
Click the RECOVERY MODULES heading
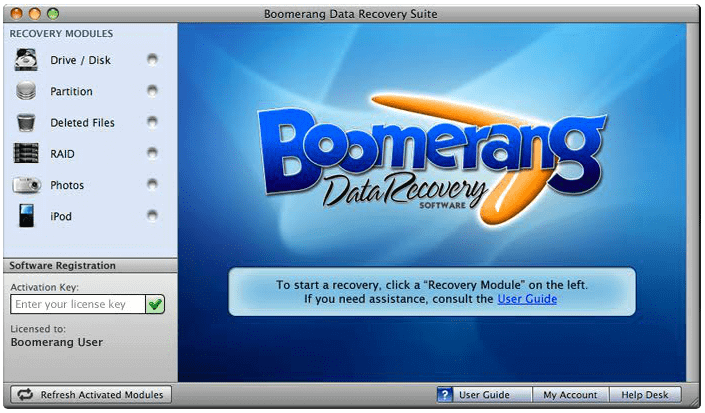tap(61, 34)
